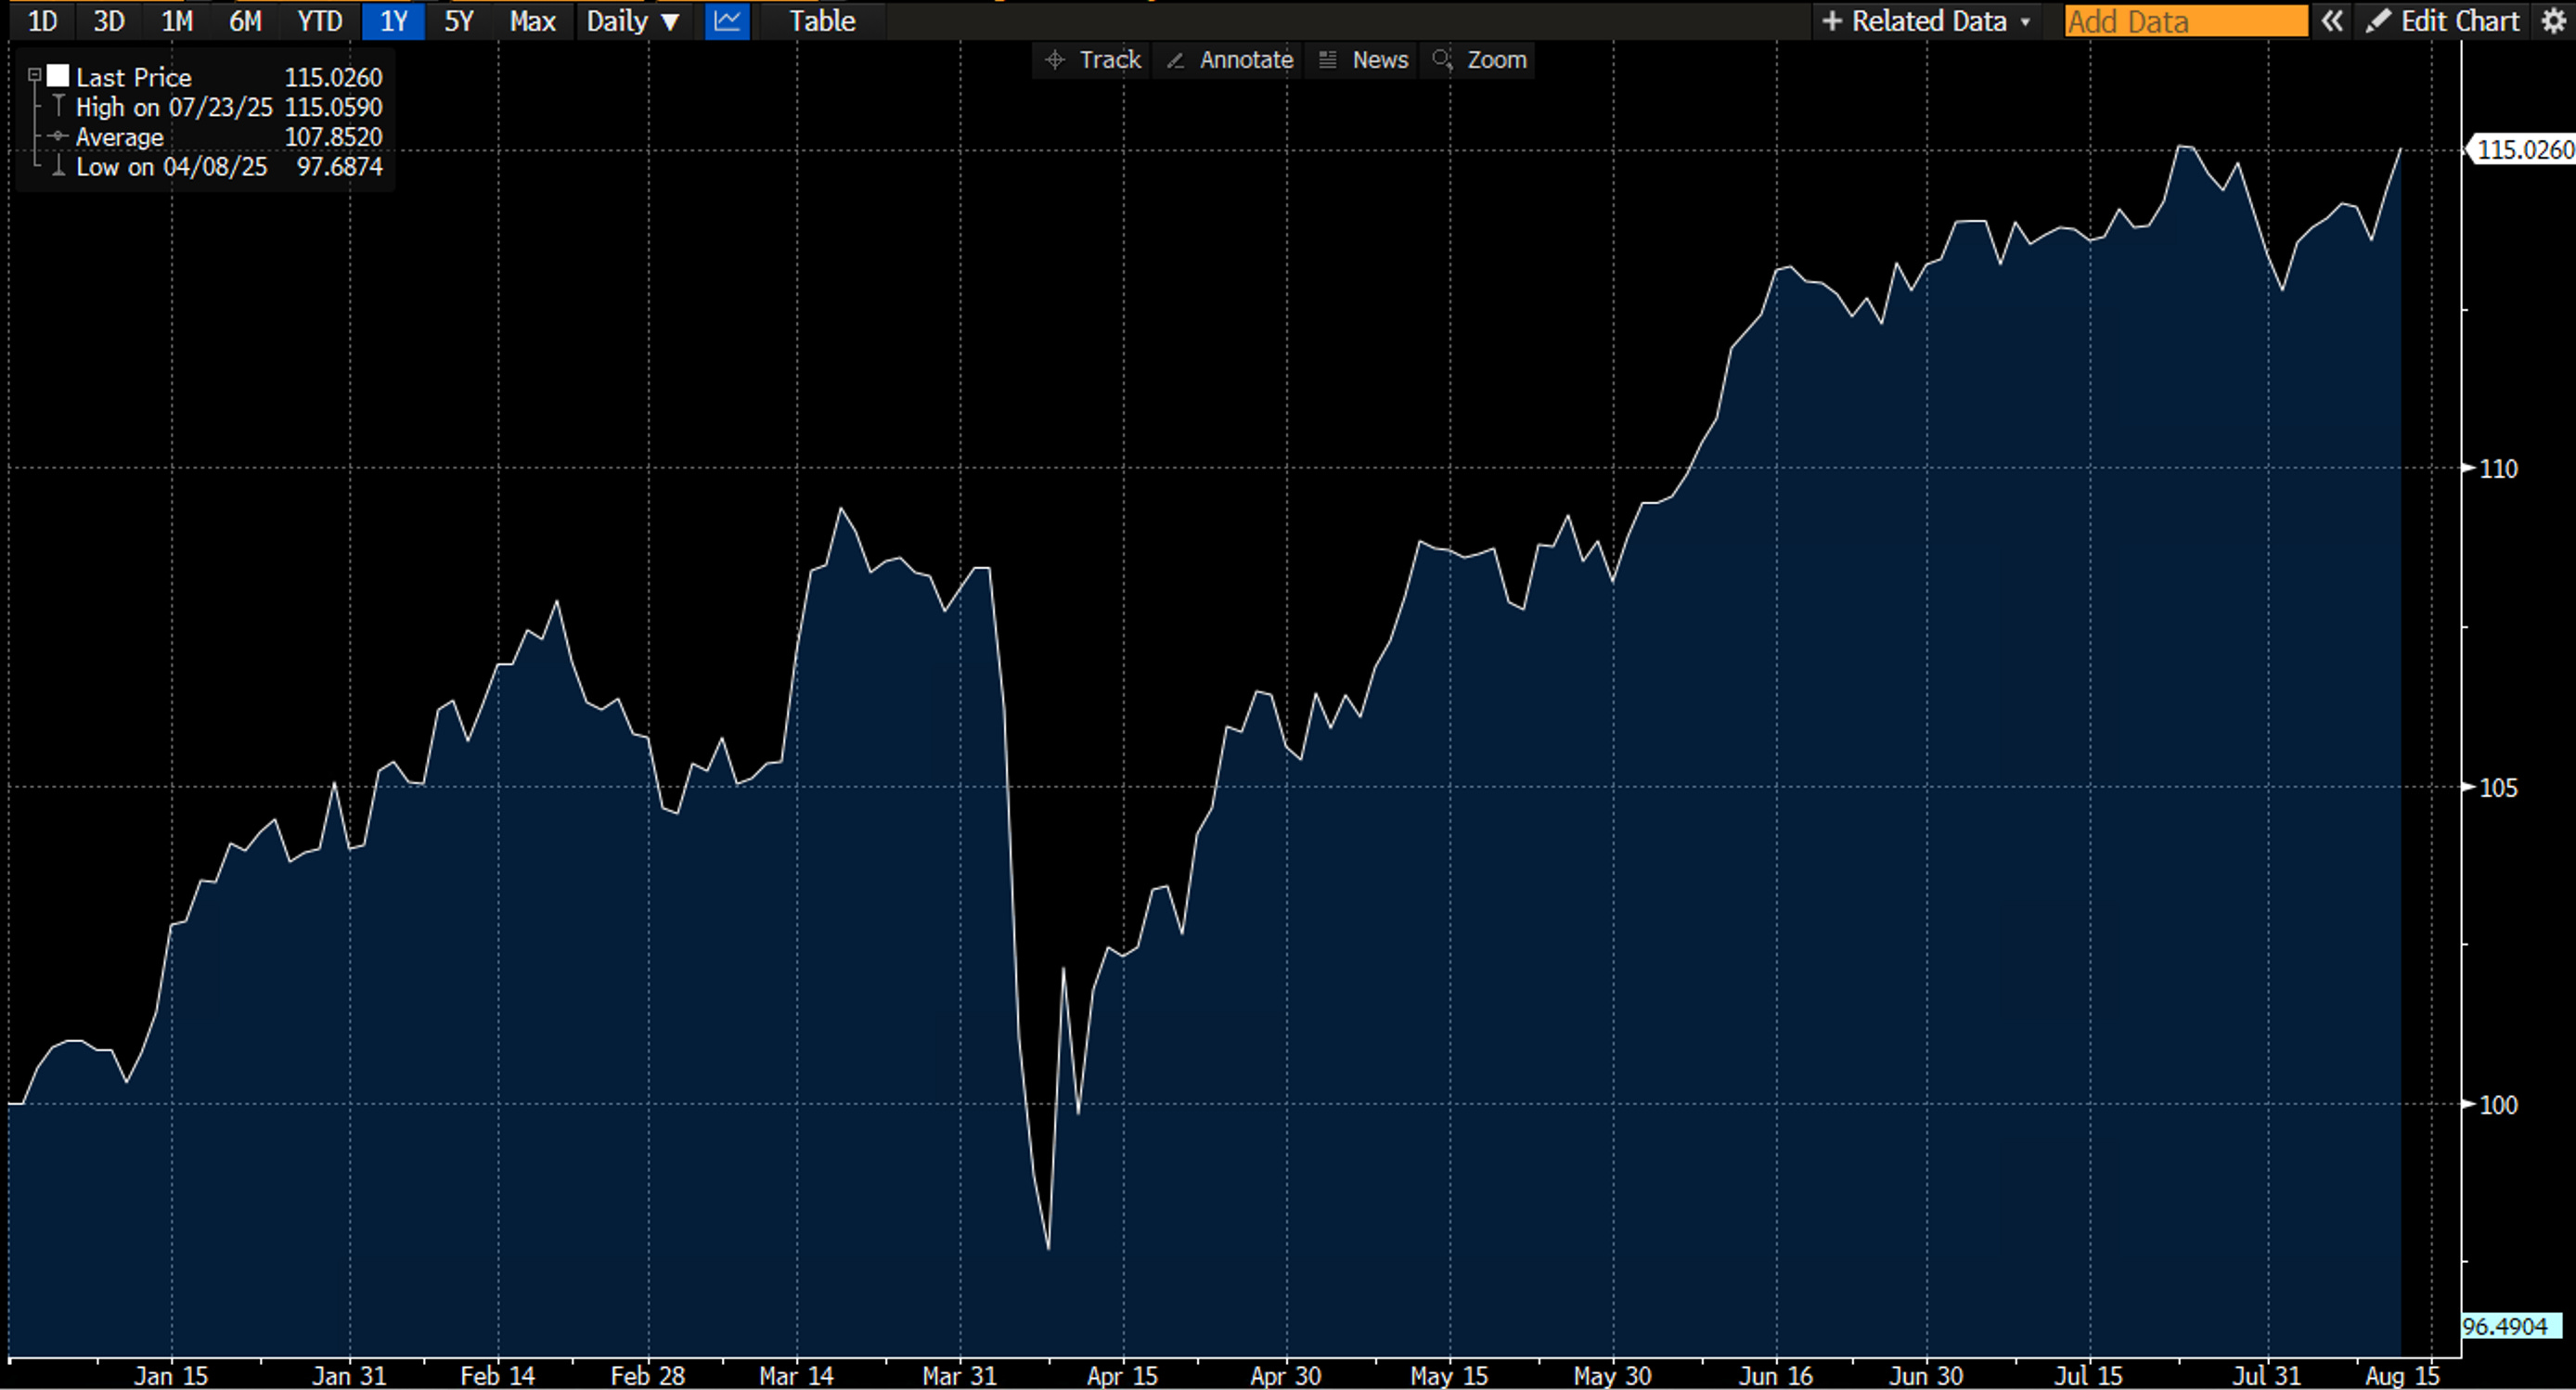Click the 1M range button
2576x1390 pixels.
tap(177, 21)
